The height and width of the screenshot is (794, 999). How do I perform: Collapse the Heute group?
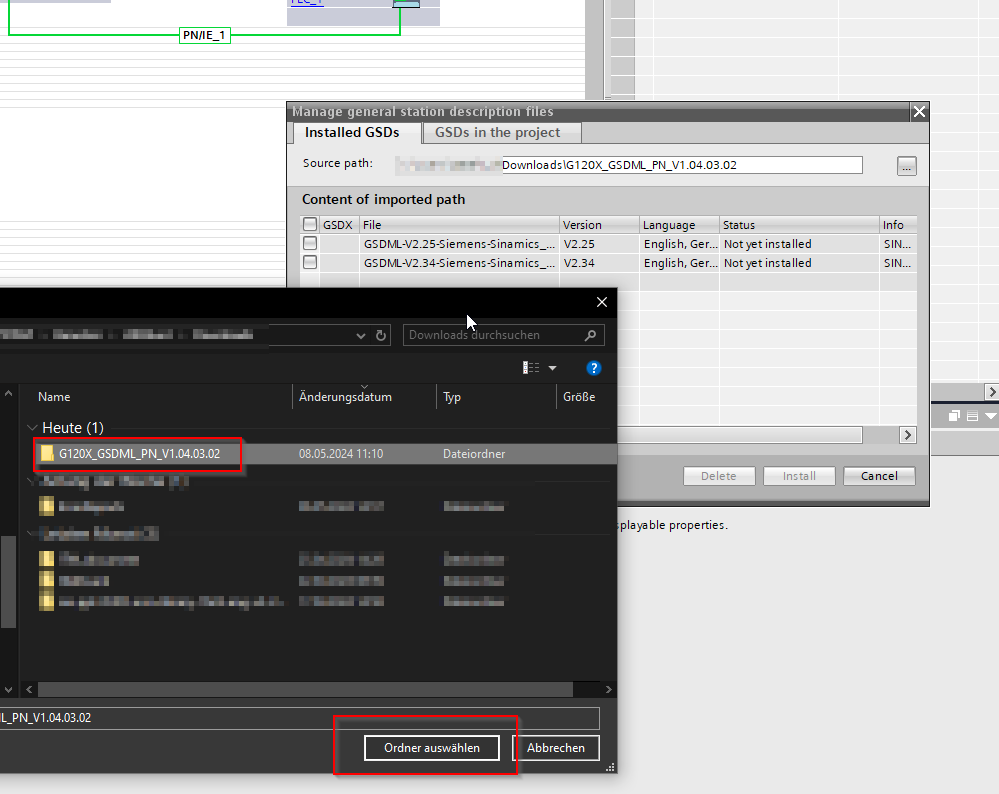(32, 428)
